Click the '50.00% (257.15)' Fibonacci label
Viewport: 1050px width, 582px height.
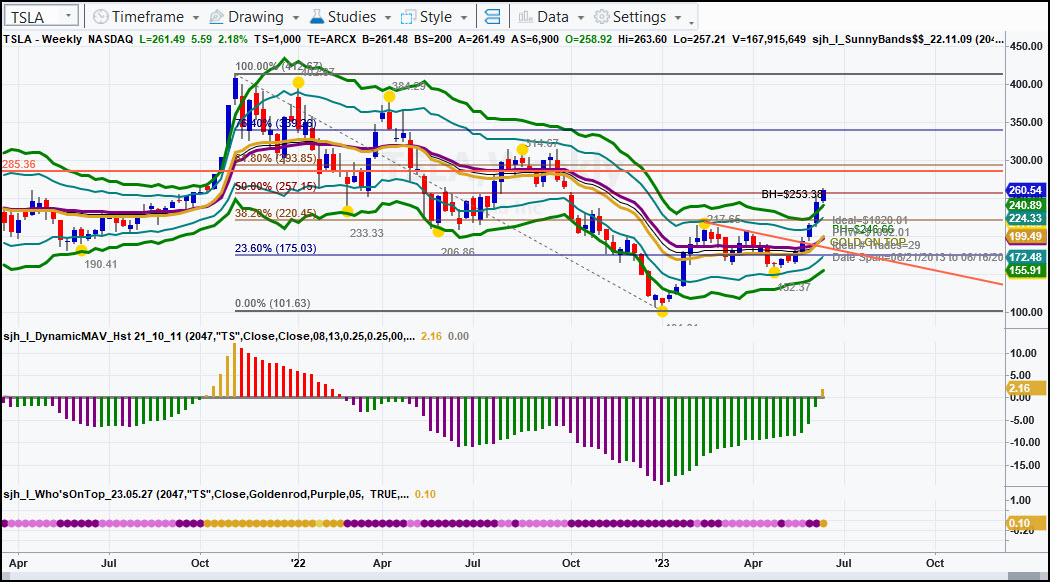pyautogui.click(x=275, y=186)
